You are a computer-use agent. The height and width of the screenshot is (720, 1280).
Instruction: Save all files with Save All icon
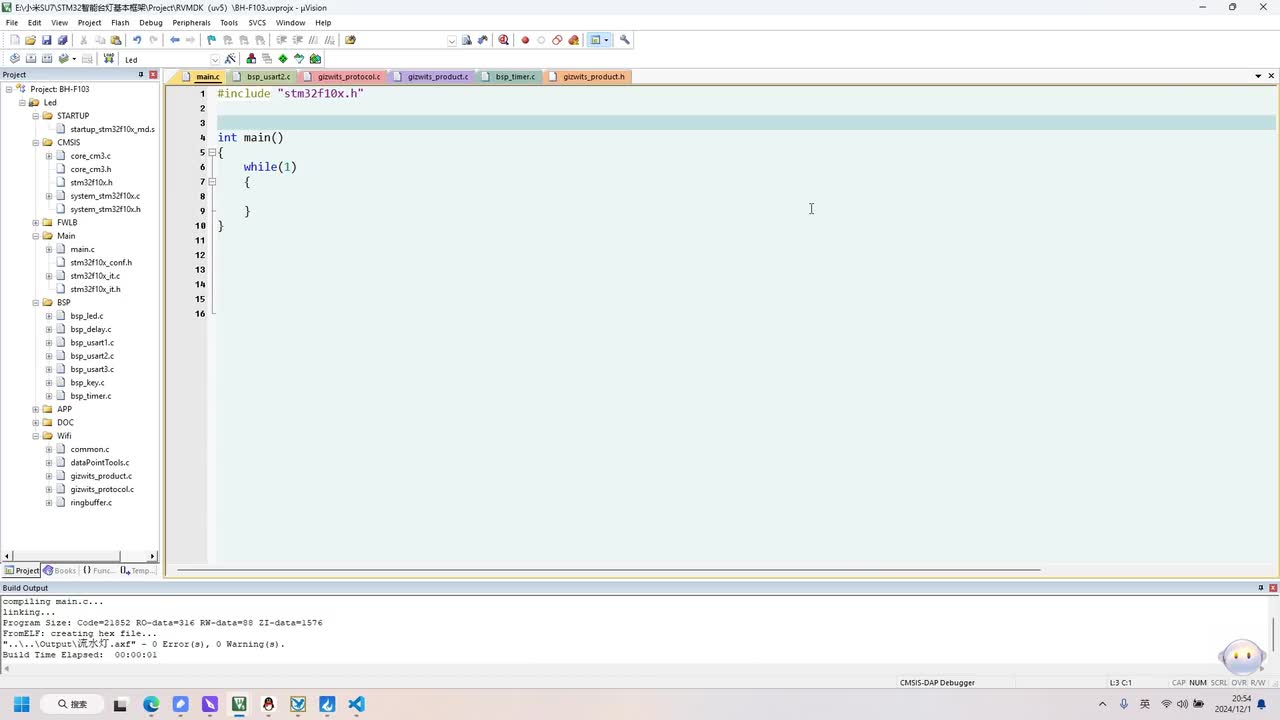(x=62, y=40)
